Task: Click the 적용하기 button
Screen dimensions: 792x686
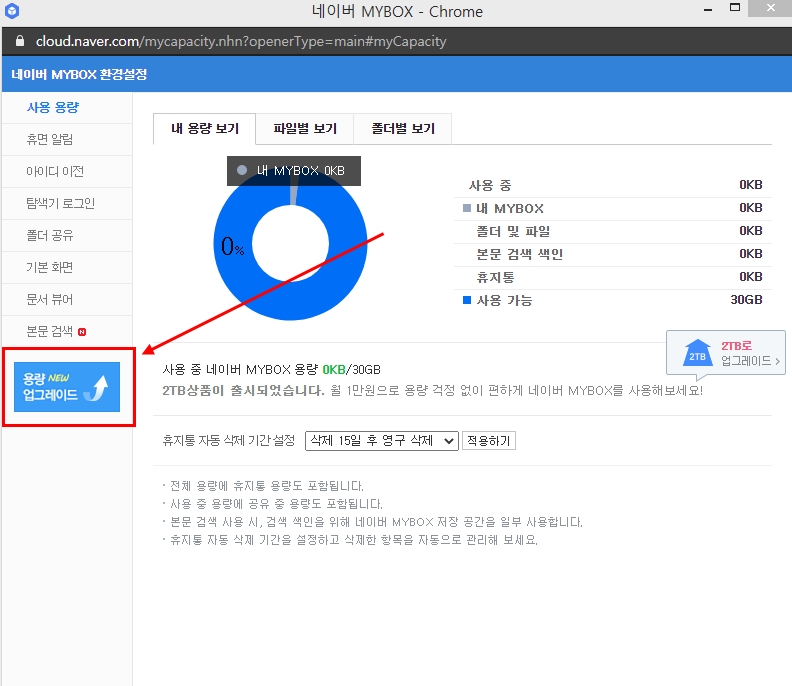Action: [488, 440]
